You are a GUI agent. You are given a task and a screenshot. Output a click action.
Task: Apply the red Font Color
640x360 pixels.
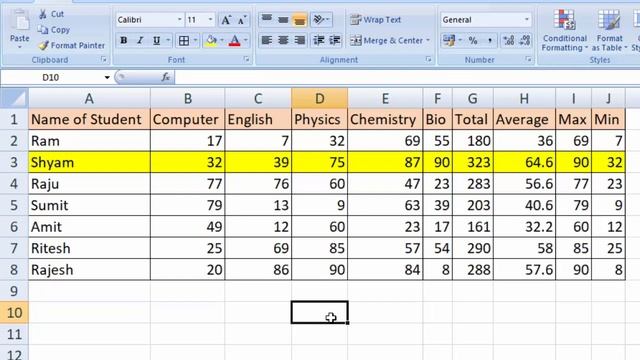[235, 40]
